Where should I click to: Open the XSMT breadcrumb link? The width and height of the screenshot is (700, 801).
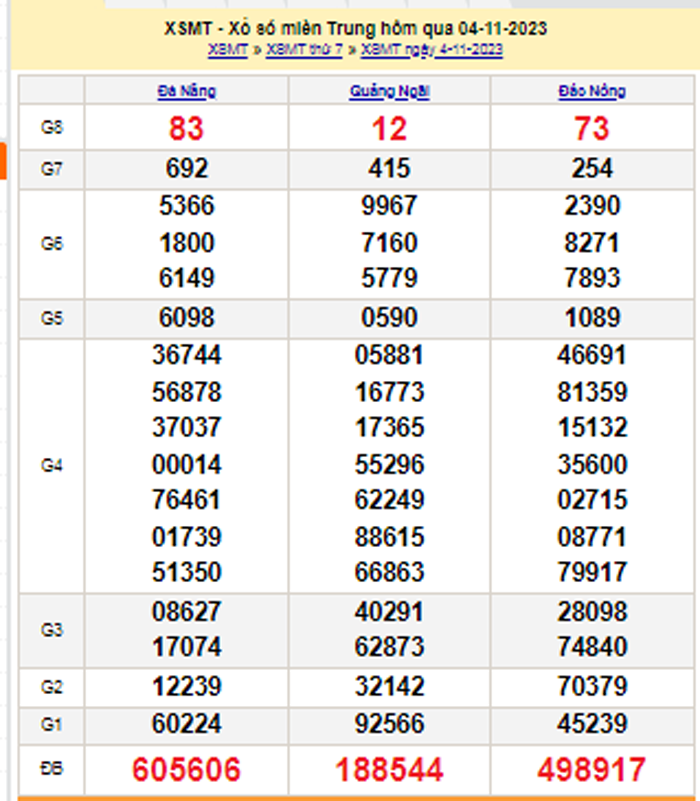[x=228, y=49]
